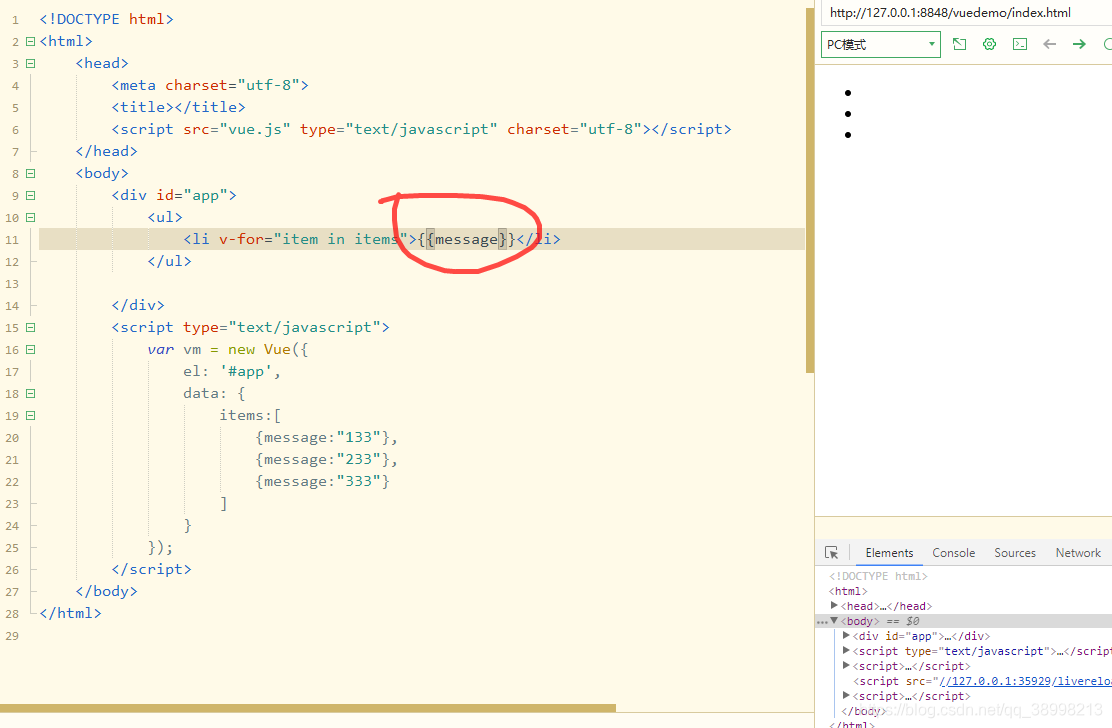Image resolution: width=1112 pixels, height=728 pixels.
Task: Click the var keyword on line 16
Action: [161, 349]
